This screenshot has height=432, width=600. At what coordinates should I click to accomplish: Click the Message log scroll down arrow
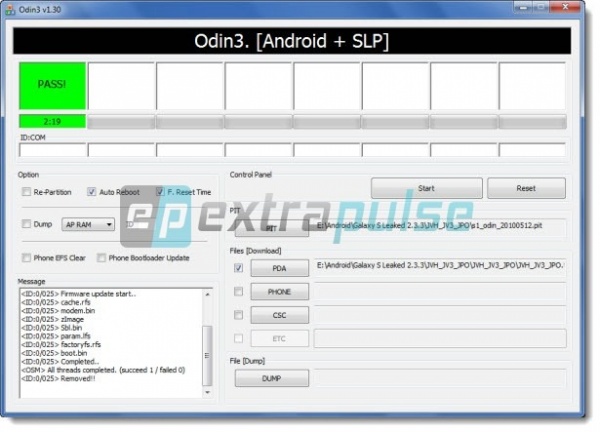207,392
